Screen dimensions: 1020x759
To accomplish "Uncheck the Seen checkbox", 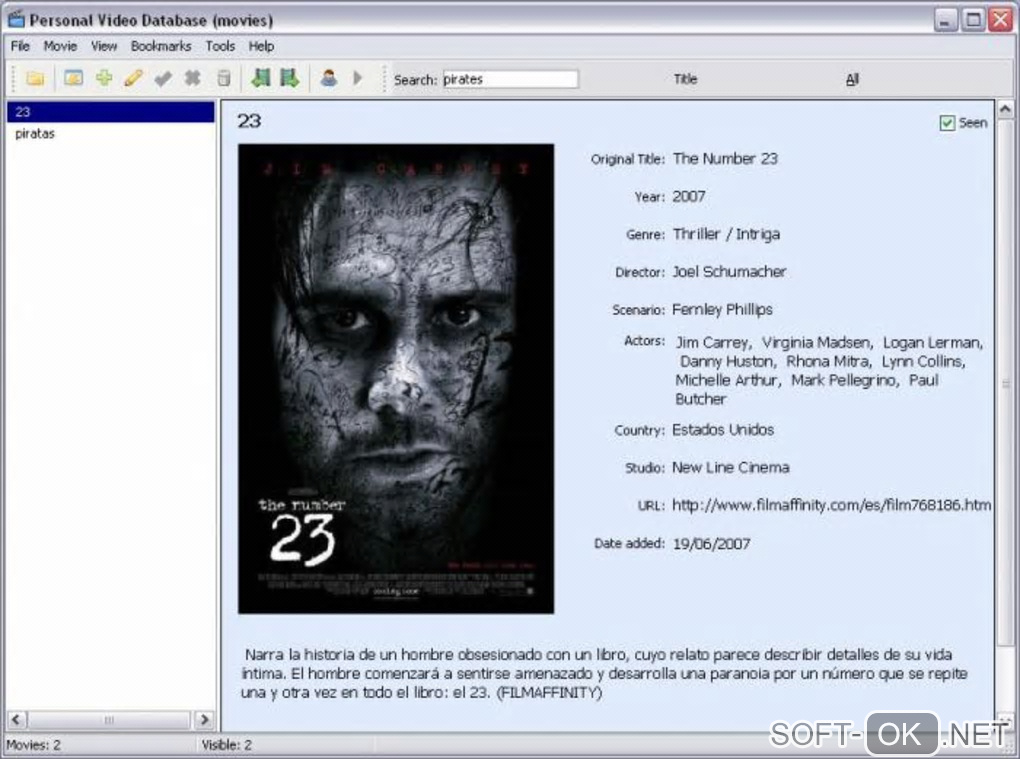I will [x=947, y=123].
